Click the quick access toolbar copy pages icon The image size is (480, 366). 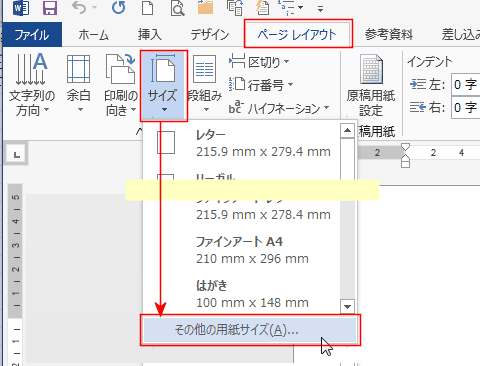coord(234,8)
